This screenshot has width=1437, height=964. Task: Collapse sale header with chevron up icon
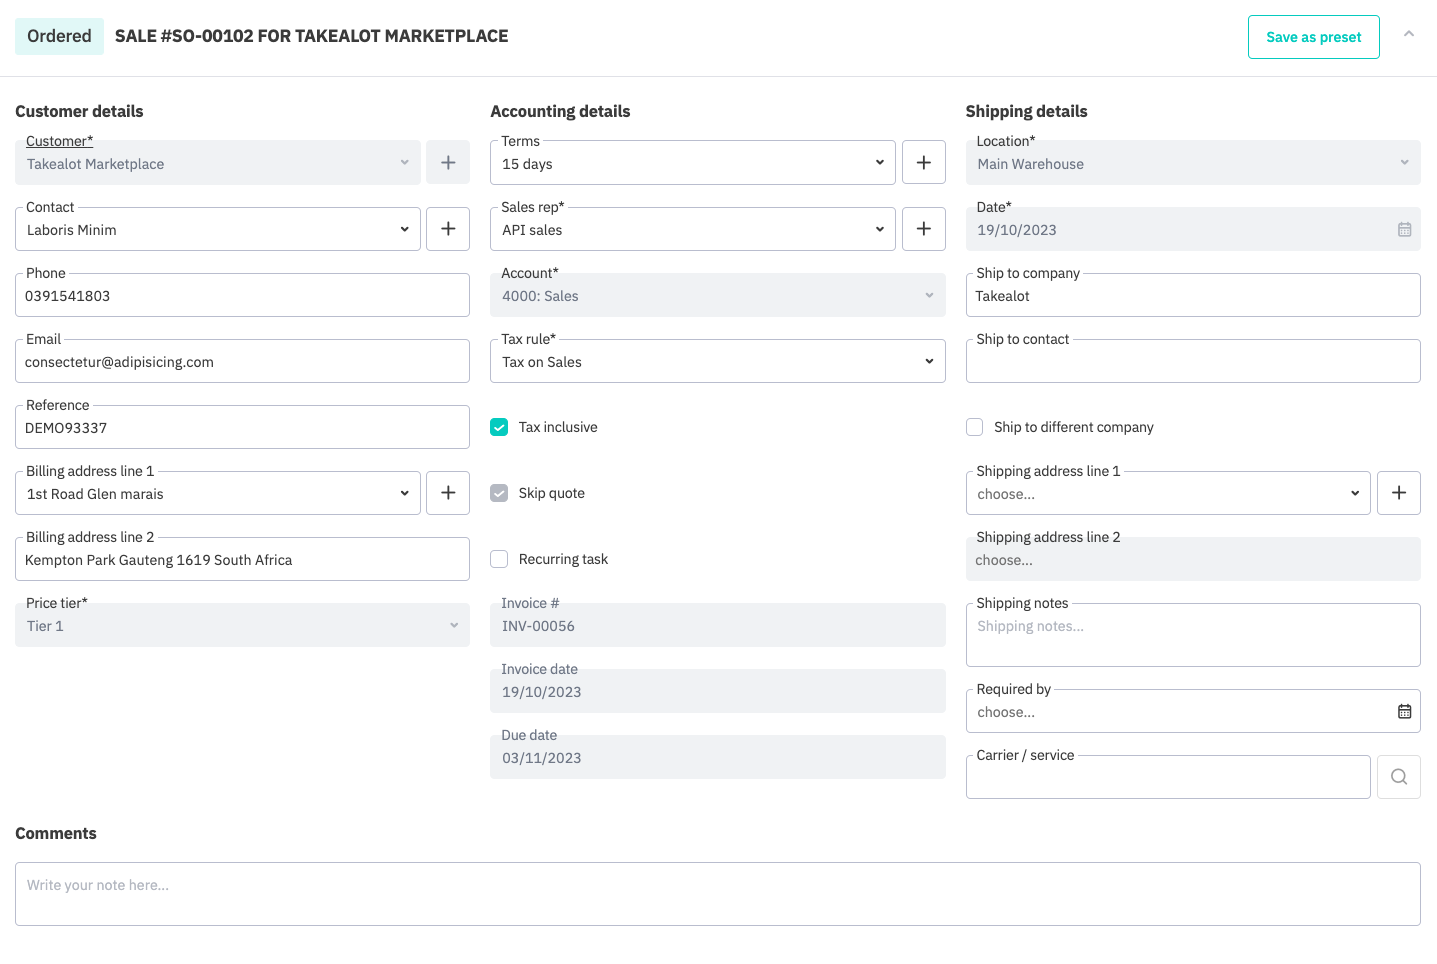coord(1408,35)
